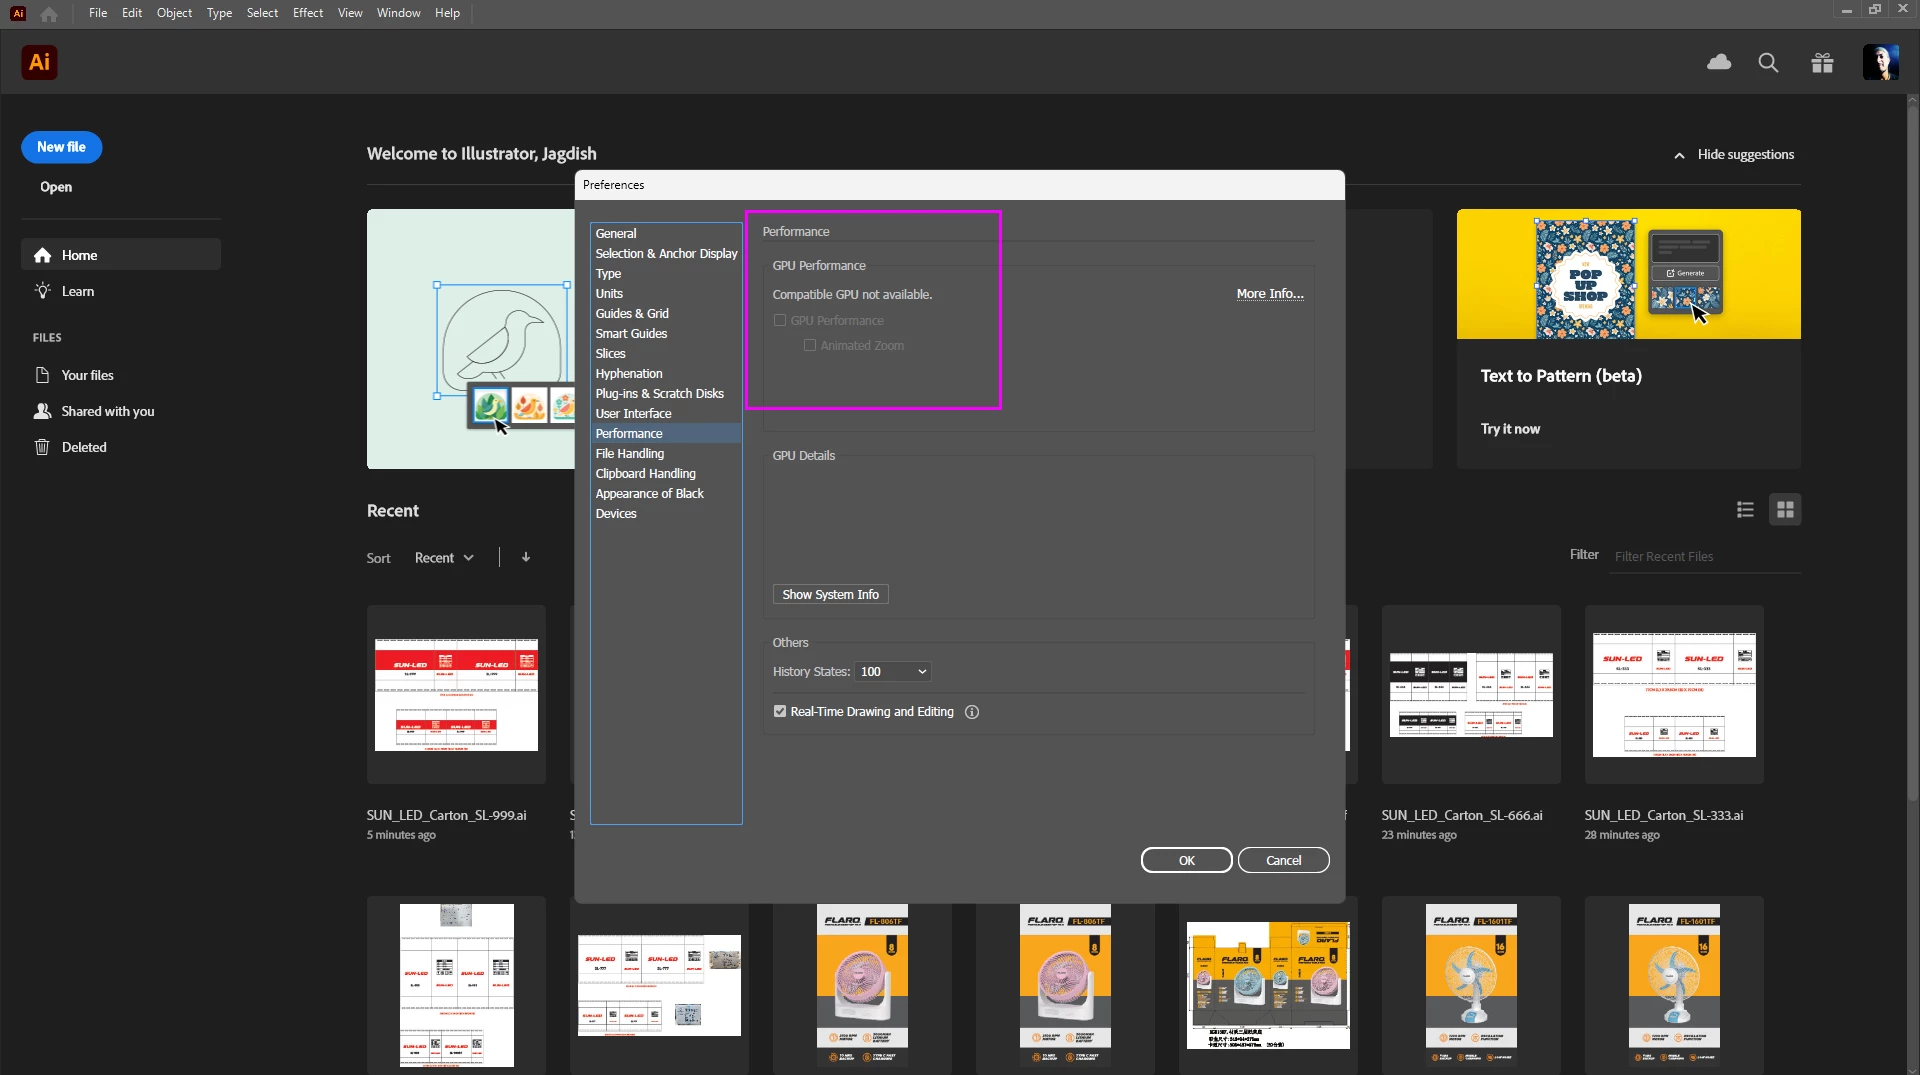Screen dimensions: 1920x1075
Task: Open the Type menu
Action: tap(219, 13)
